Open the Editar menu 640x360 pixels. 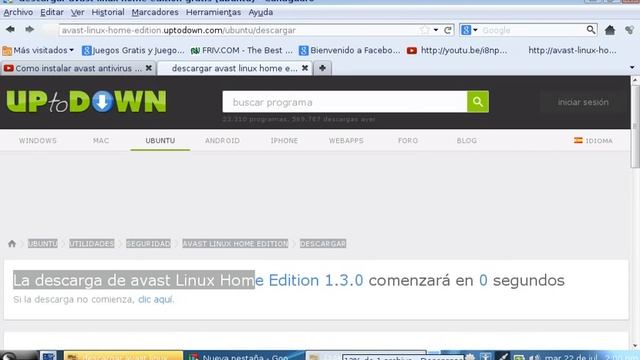tap(52, 12)
